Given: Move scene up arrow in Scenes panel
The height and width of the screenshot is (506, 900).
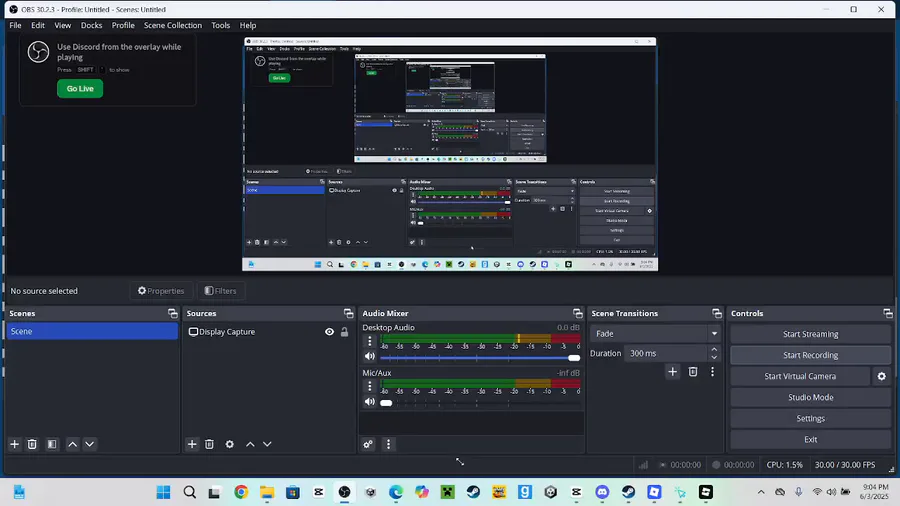Looking at the screenshot, I should click(x=72, y=444).
